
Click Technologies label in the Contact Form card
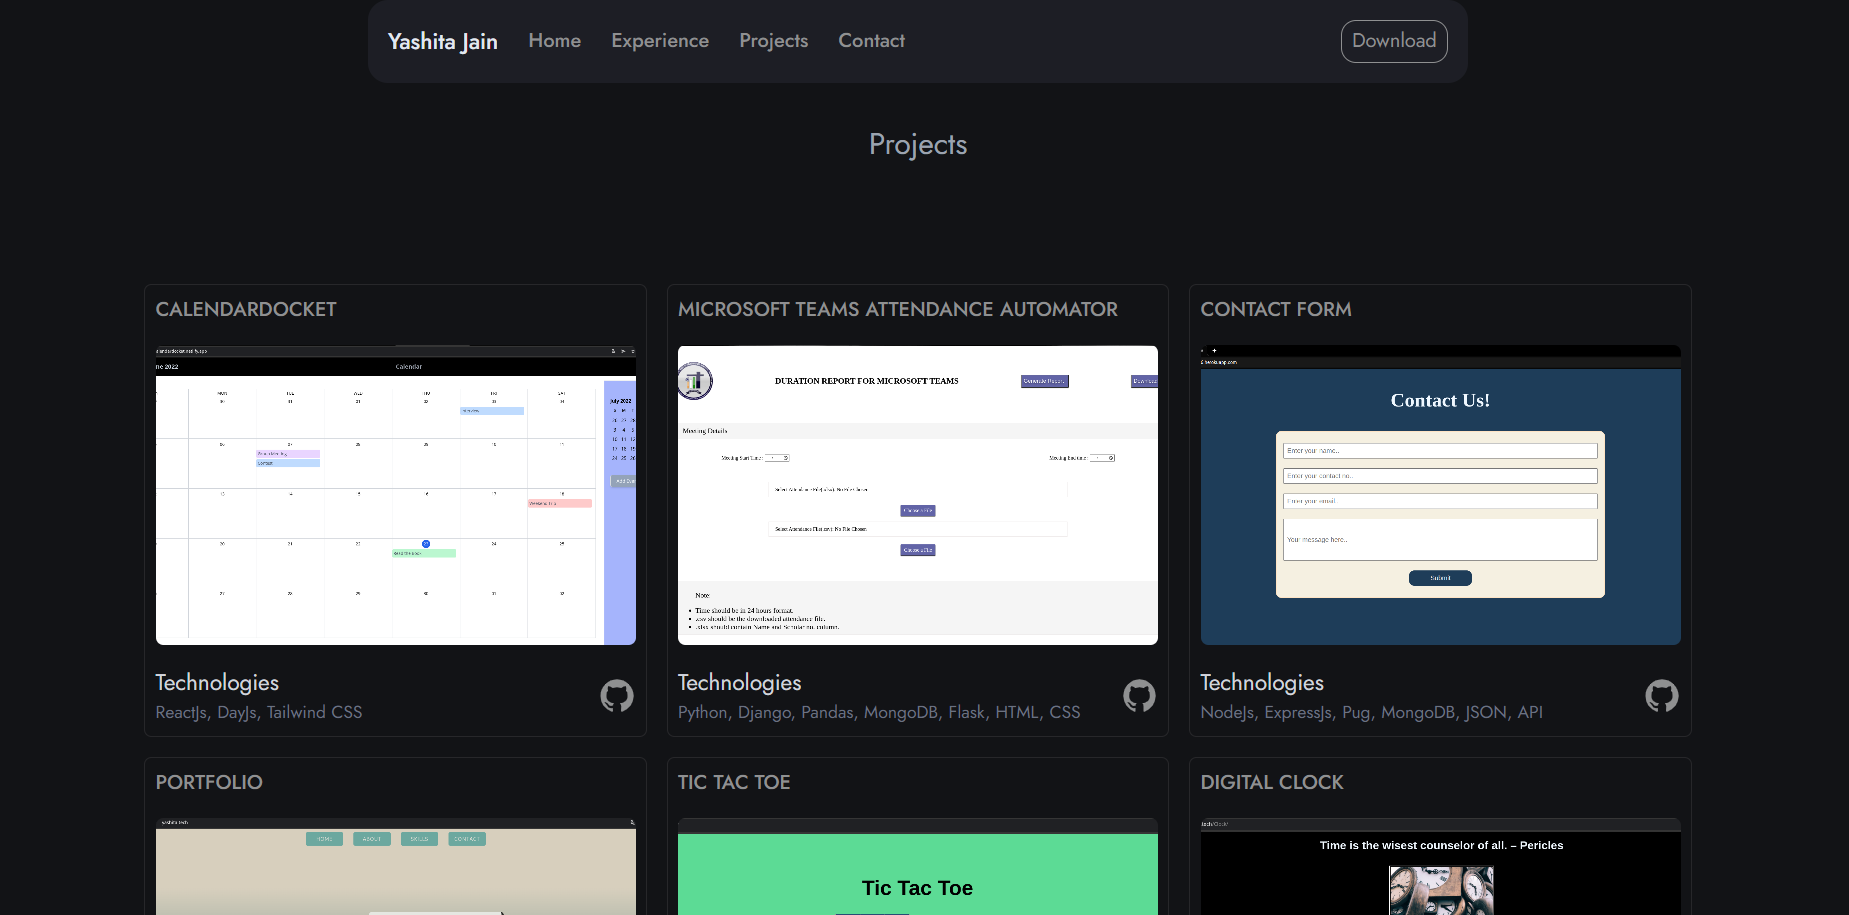[x=1262, y=683]
